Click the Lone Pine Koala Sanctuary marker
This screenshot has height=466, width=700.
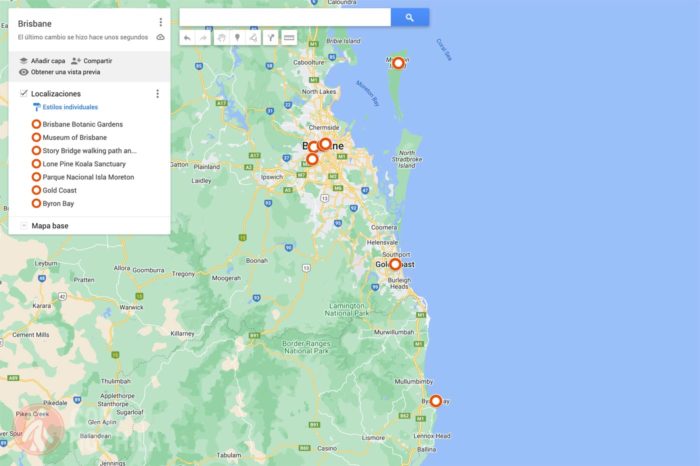tap(312, 159)
